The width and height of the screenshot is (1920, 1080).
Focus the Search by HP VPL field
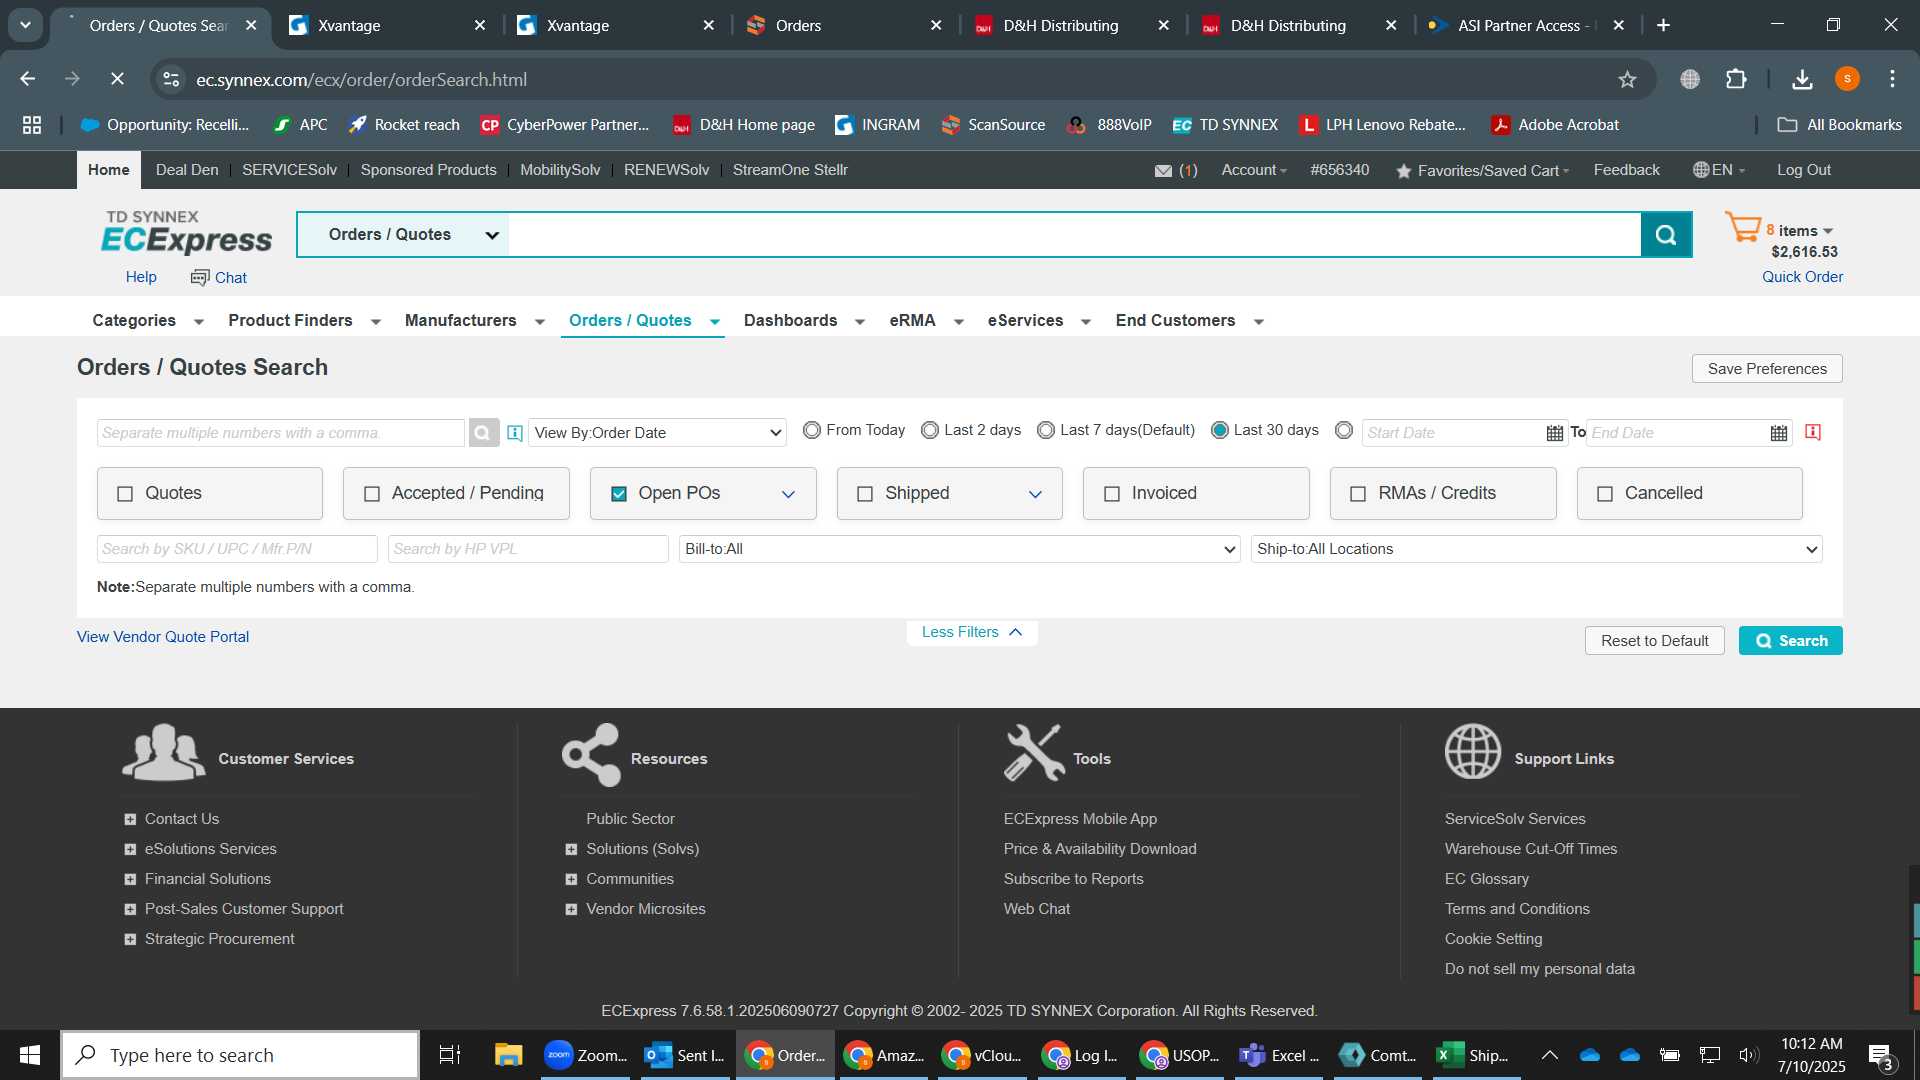coord(528,549)
